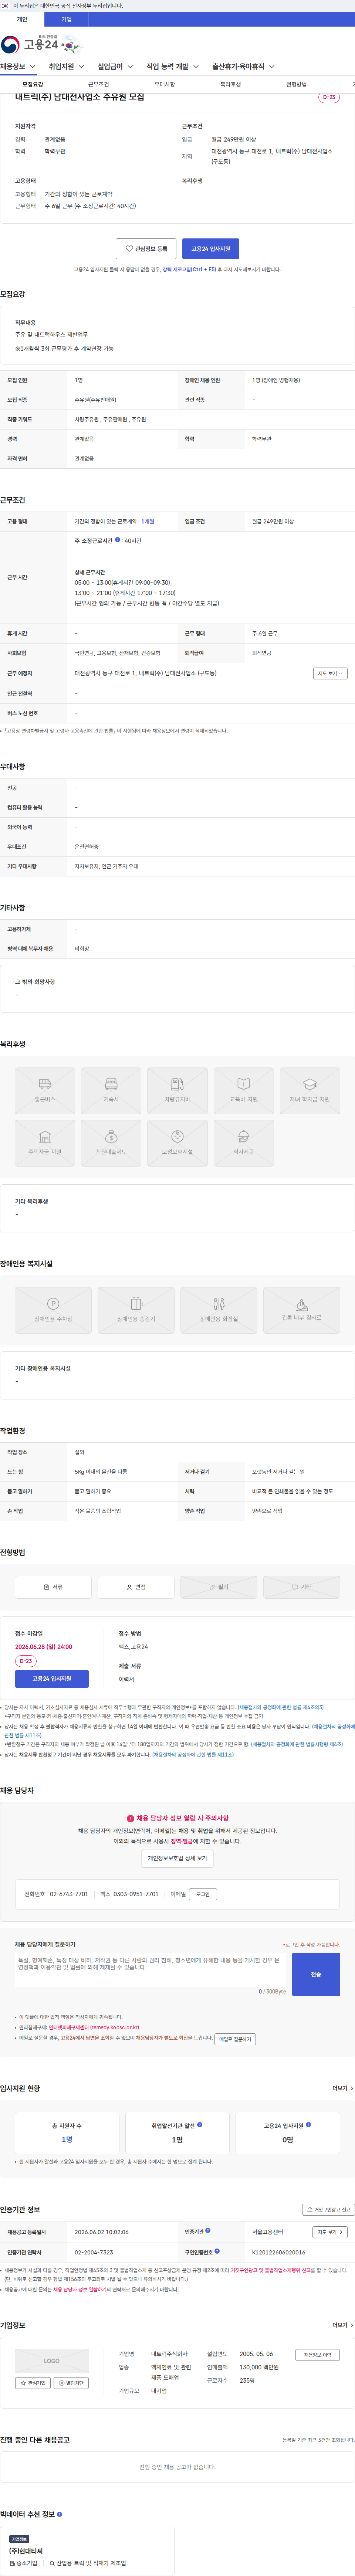The image size is (355, 2576).
Task: Click the 장애인용 승강기 icon
Action: [x=136, y=1310]
